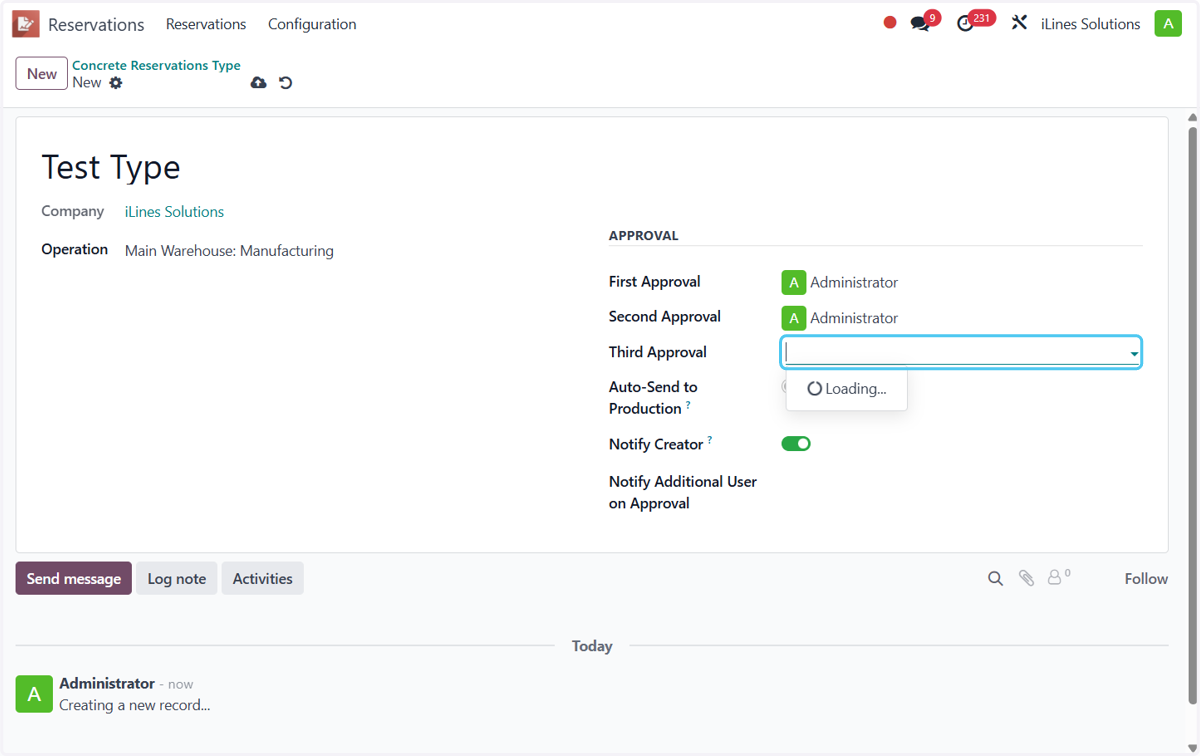1200x756 pixels.
Task: Click the 'Creating a new record...' message
Action: 134,705
